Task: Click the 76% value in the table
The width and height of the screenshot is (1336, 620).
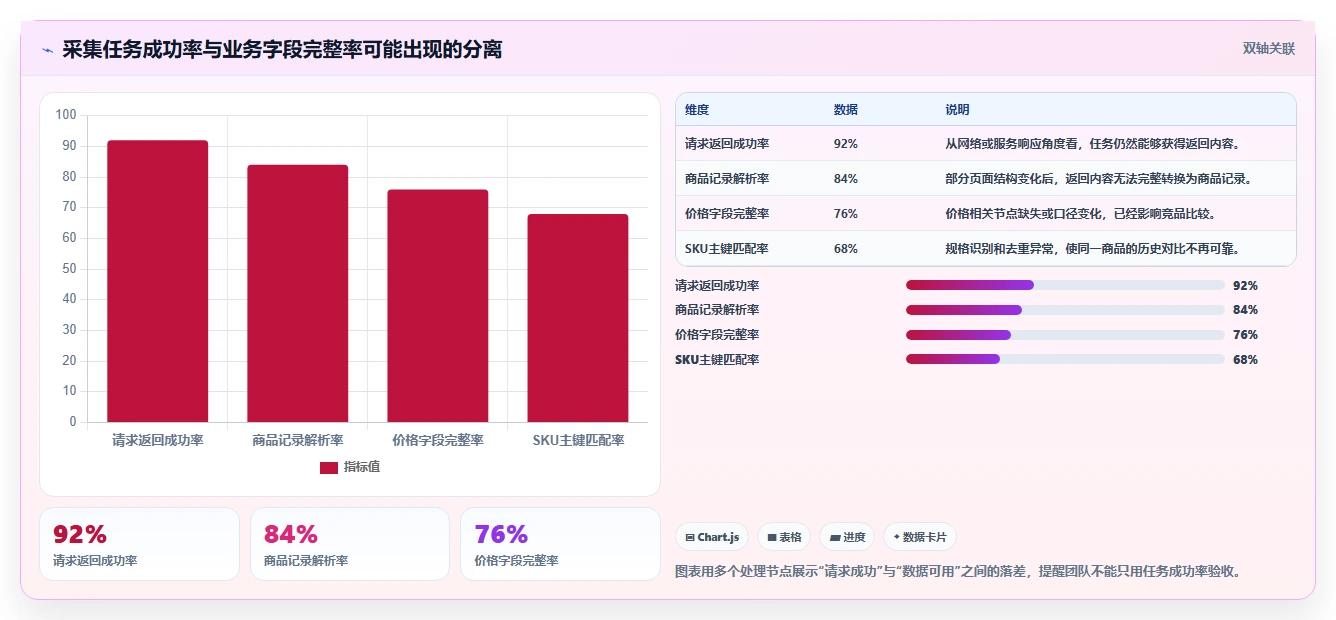Action: (845, 214)
